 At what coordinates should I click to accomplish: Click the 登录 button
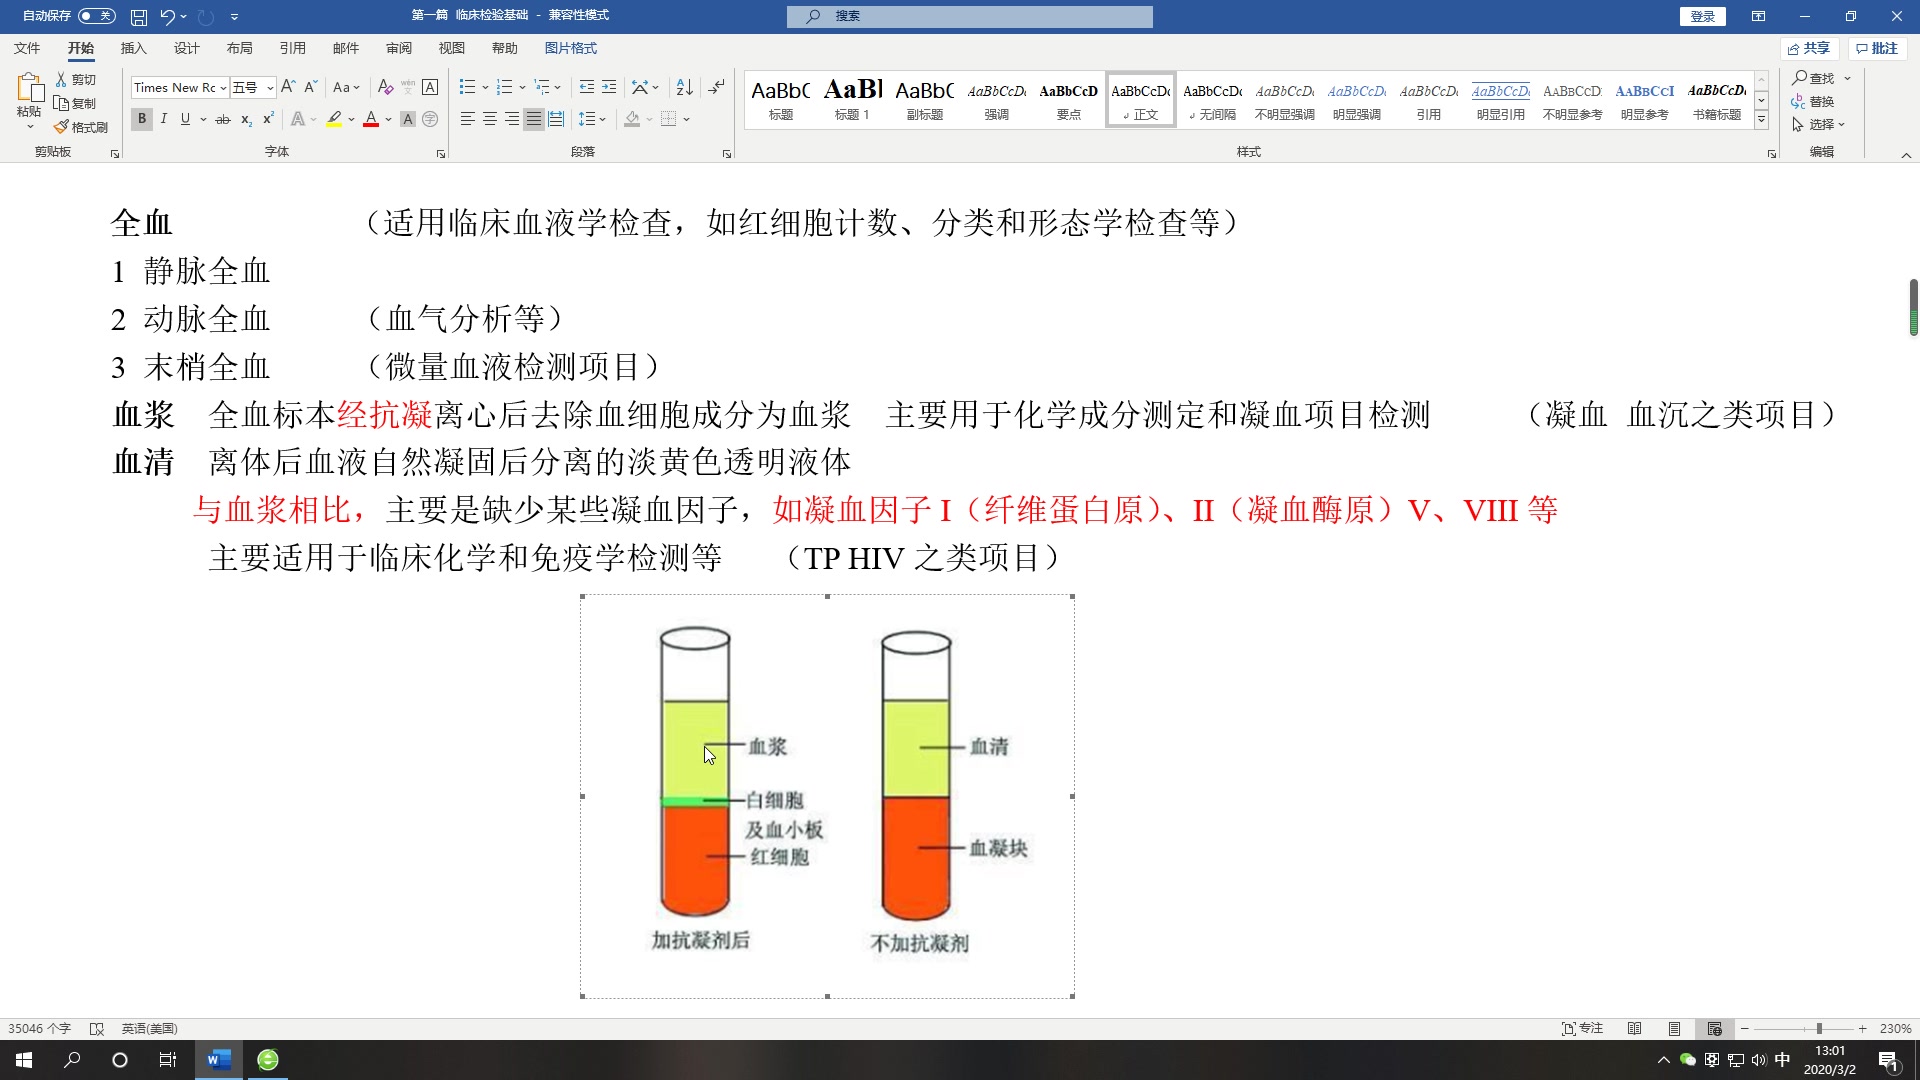coord(1704,16)
